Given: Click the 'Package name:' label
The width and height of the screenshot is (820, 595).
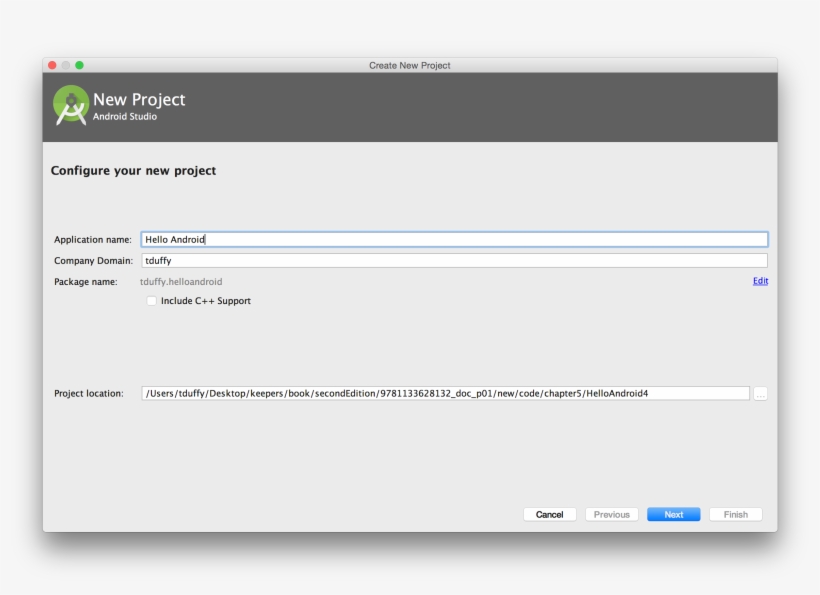Looking at the screenshot, I should click(86, 282).
